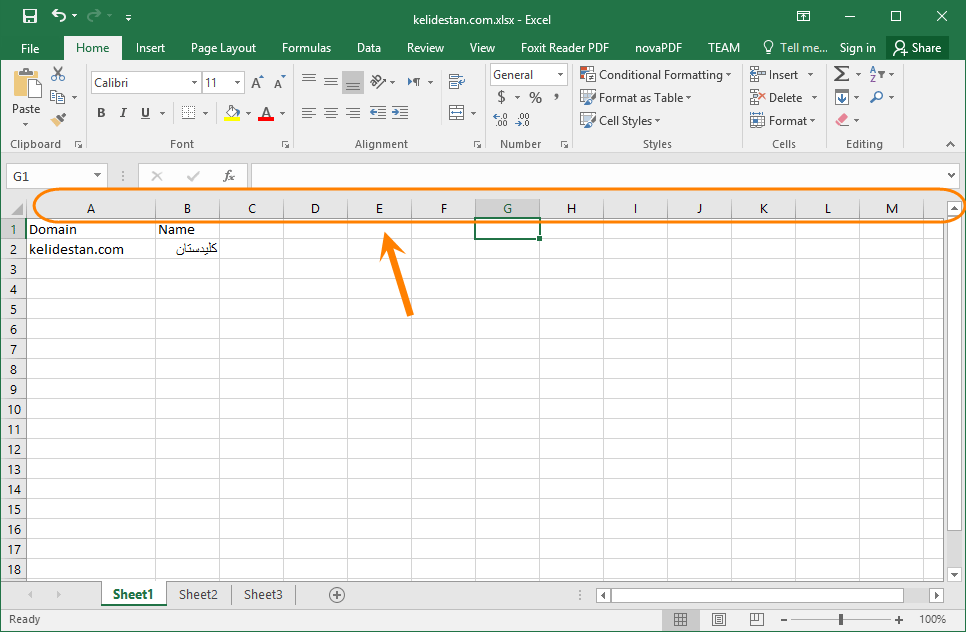
Task: Undo the last action
Action: pyautogui.click(x=59, y=16)
